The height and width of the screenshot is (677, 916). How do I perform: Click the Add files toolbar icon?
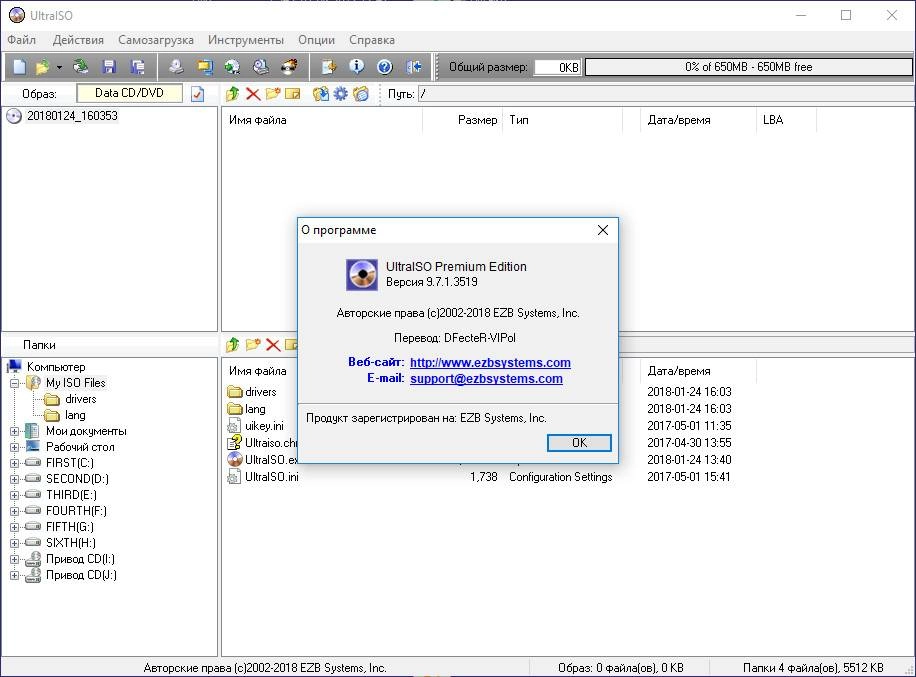pyautogui.click(x=329, y=67)
